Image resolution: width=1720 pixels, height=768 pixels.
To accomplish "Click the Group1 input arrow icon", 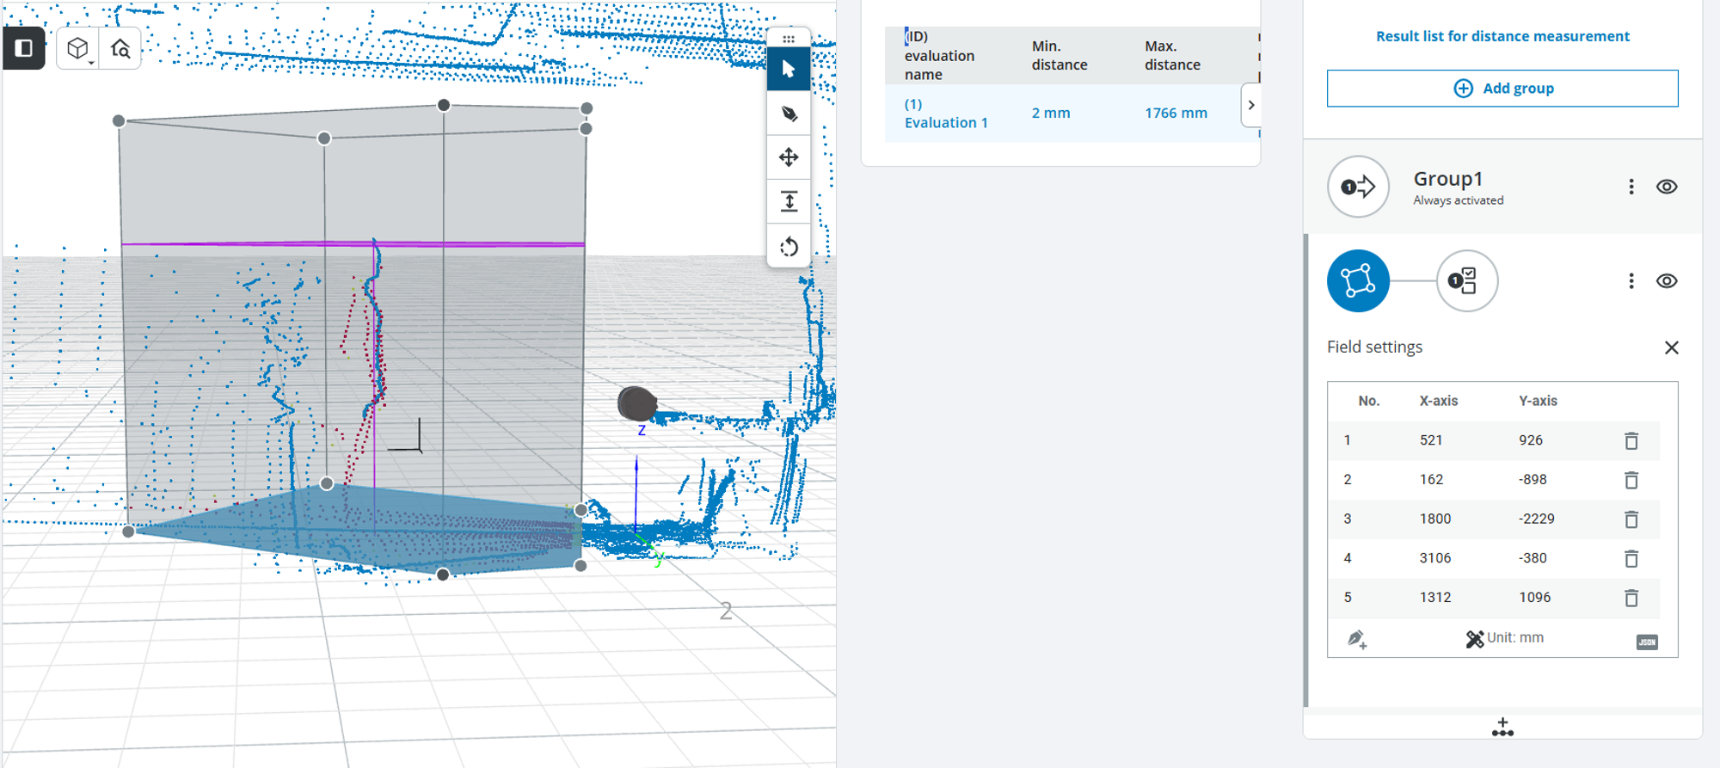I will [x=1358, y=187].
